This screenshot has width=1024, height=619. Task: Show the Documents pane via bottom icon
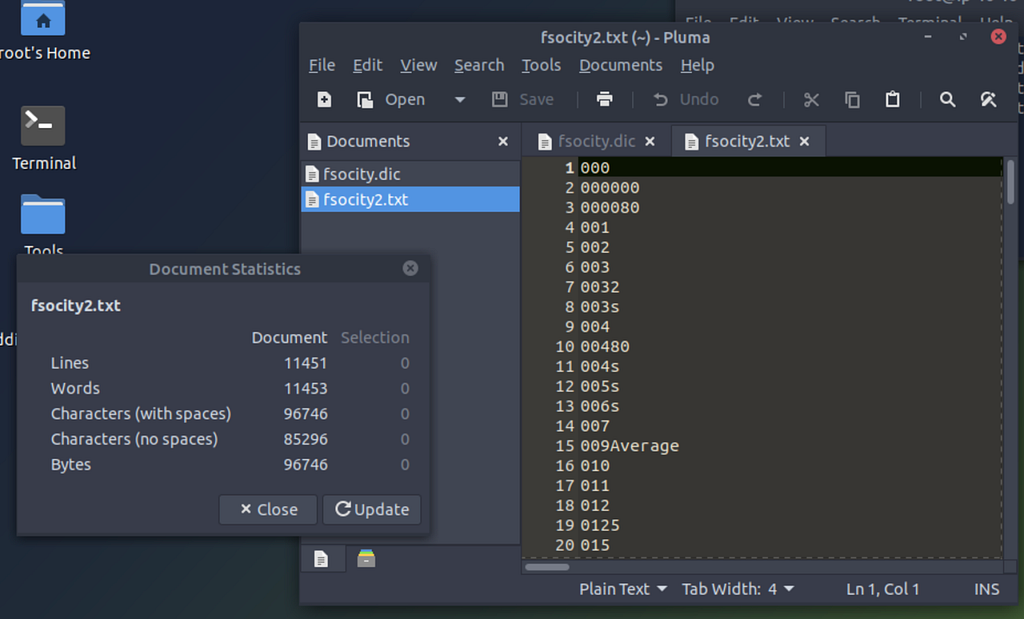pyautogui.click(x=321, y=559)
